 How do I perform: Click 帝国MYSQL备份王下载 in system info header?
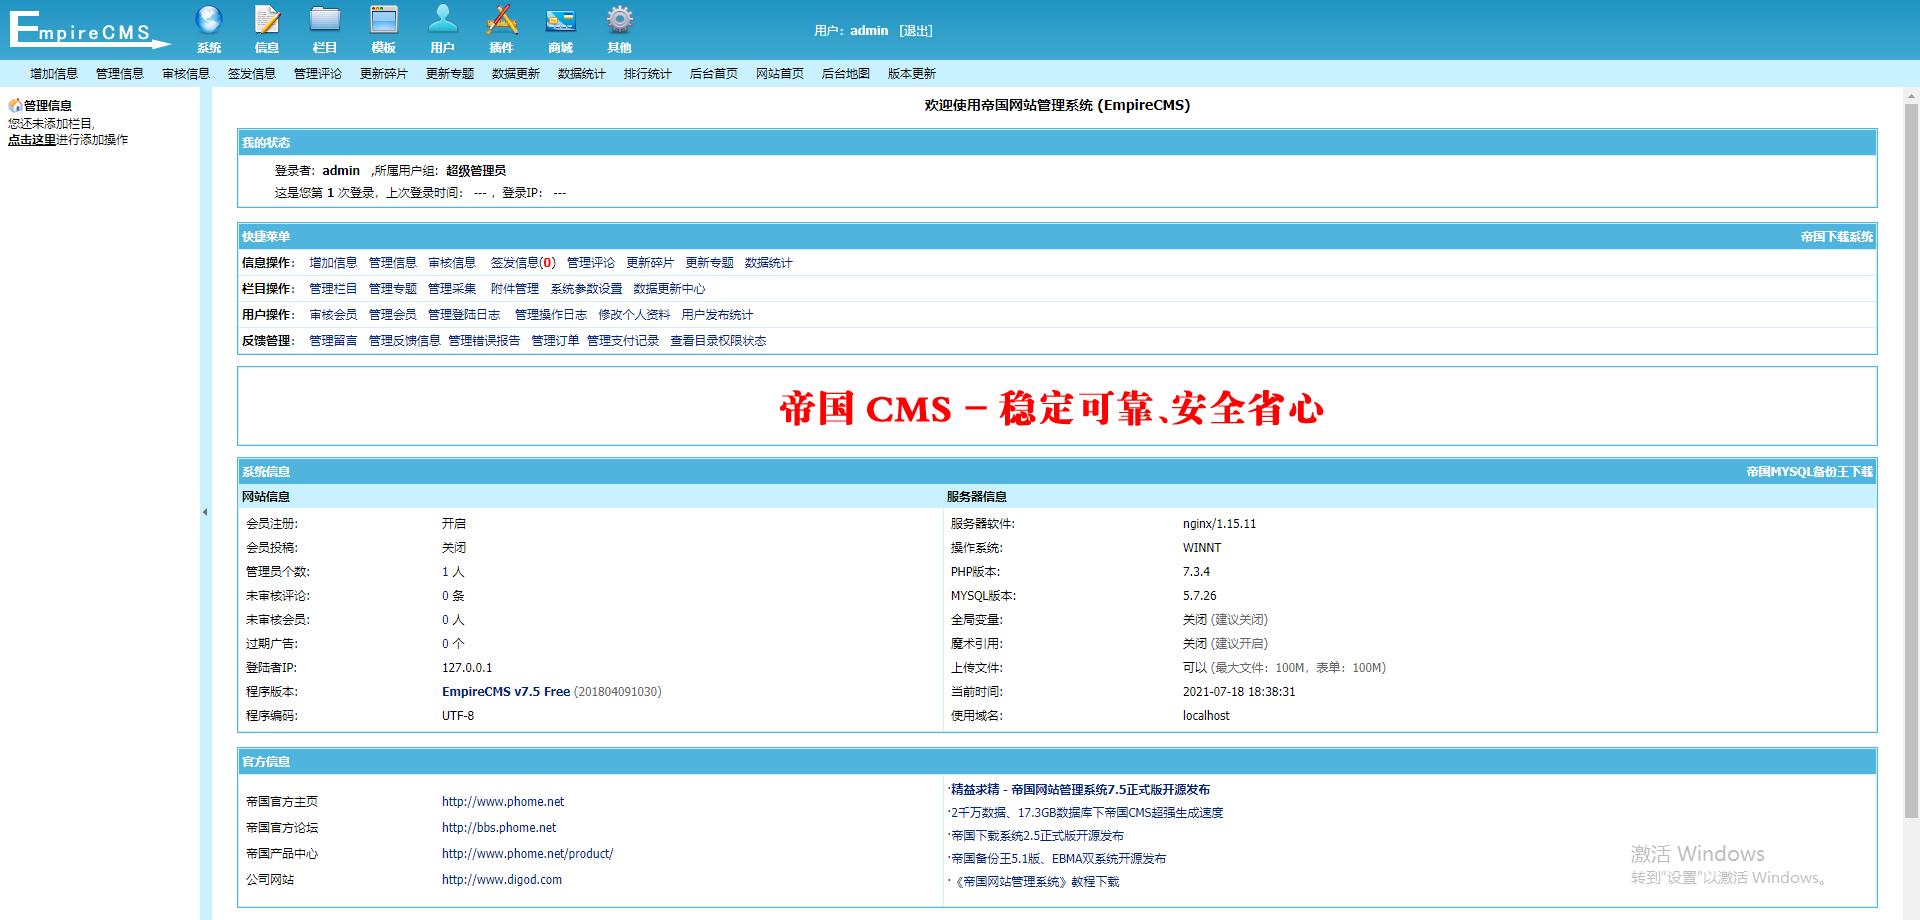[1809, 471]
